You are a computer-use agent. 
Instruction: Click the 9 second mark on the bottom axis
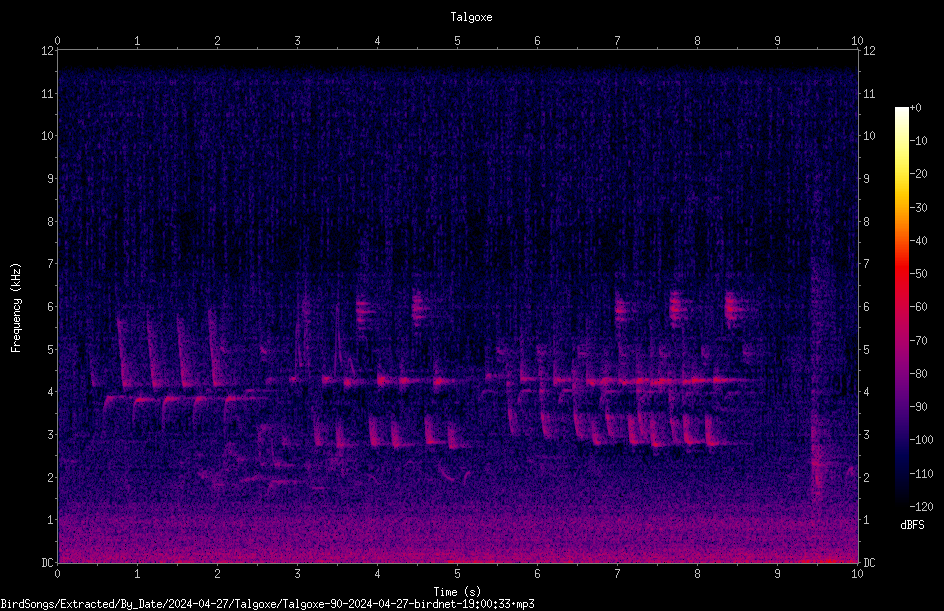777,574
